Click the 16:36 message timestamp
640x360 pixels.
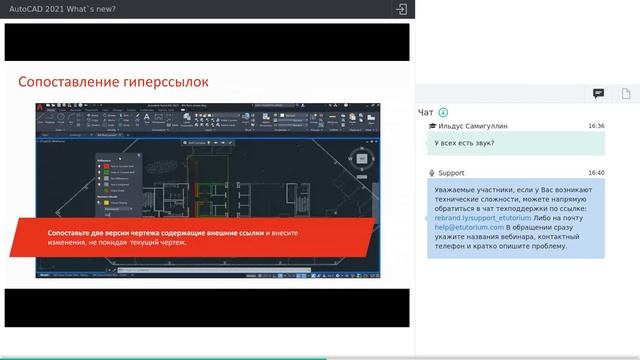tap(596, 126)
